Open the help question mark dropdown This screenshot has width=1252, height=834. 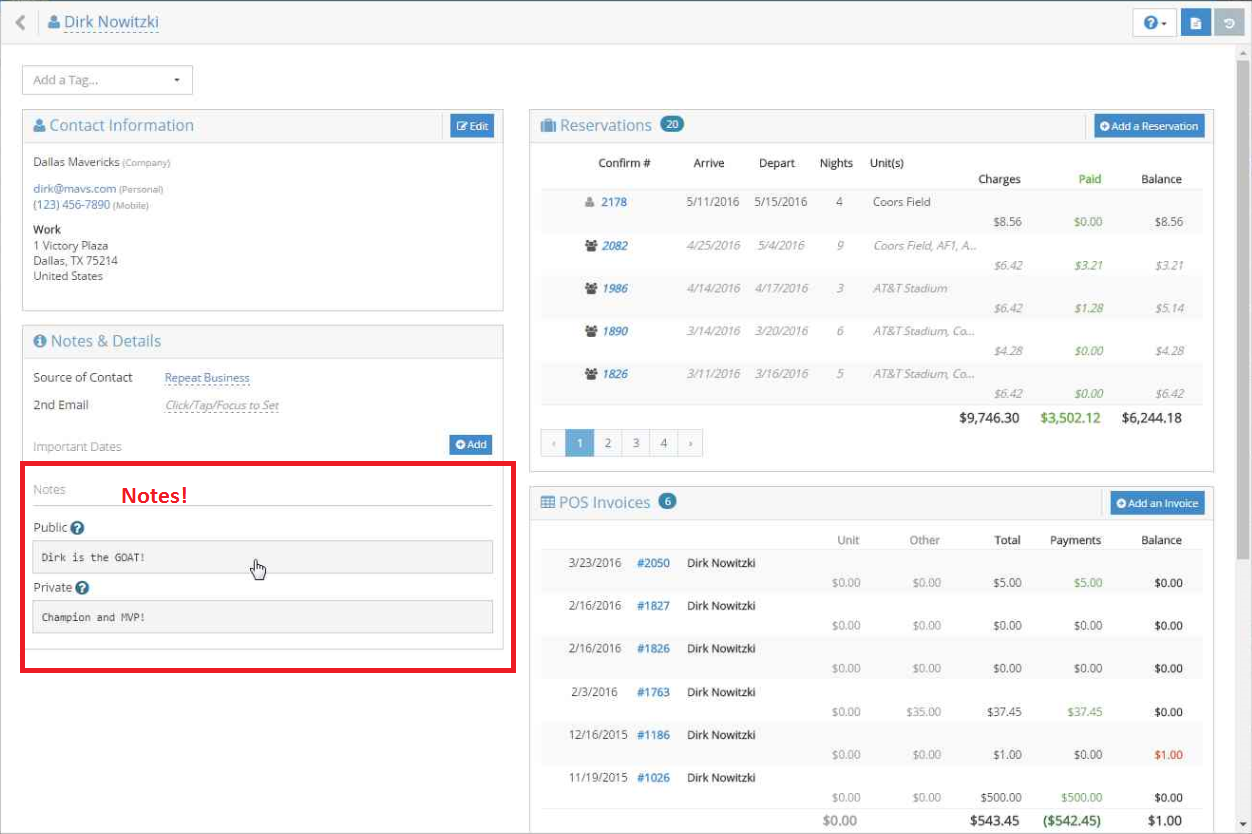(1154, 23)
